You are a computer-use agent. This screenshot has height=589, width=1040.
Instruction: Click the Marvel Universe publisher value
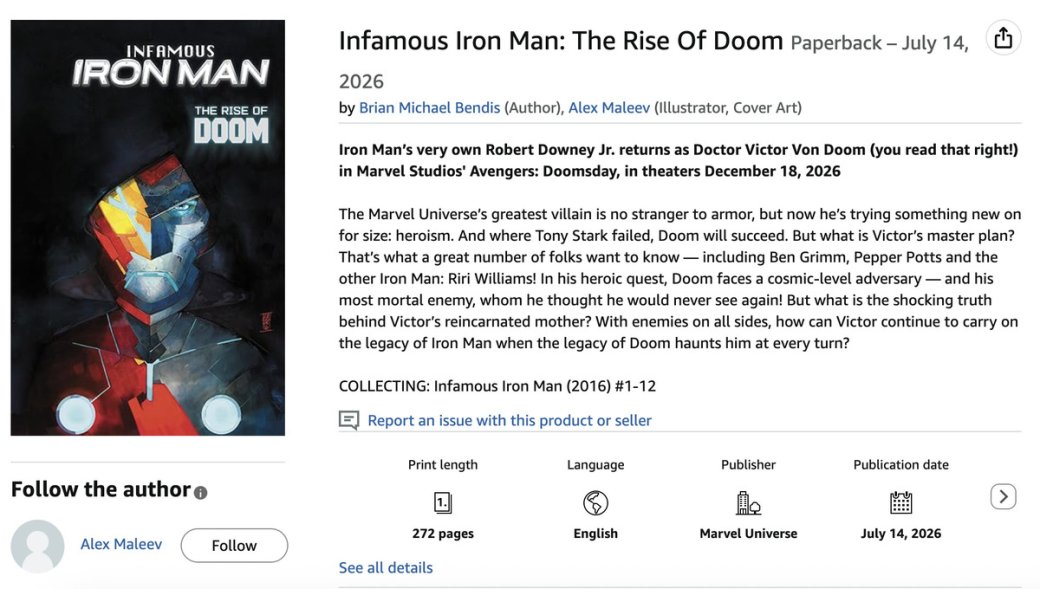pyautogui.click(x=748, y=533)
